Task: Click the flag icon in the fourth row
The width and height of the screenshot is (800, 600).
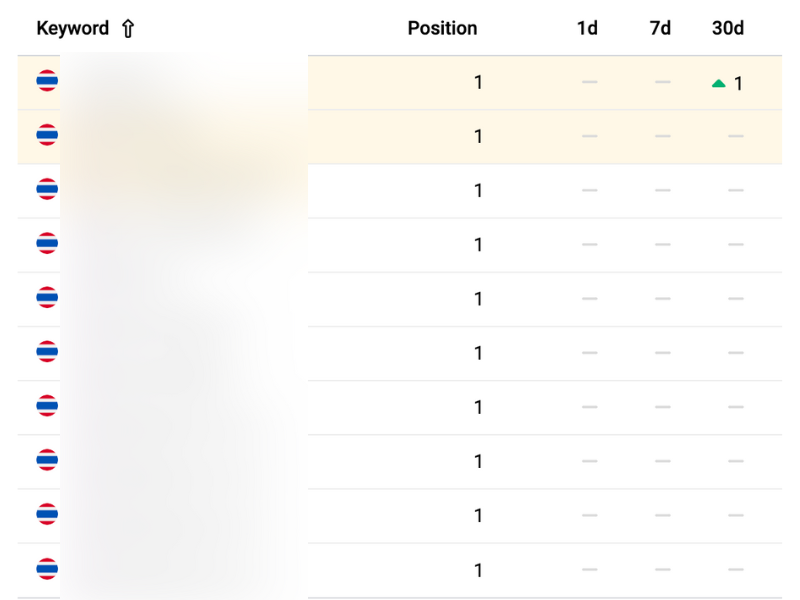Action: pyautogui.click(x=47, y=243)
